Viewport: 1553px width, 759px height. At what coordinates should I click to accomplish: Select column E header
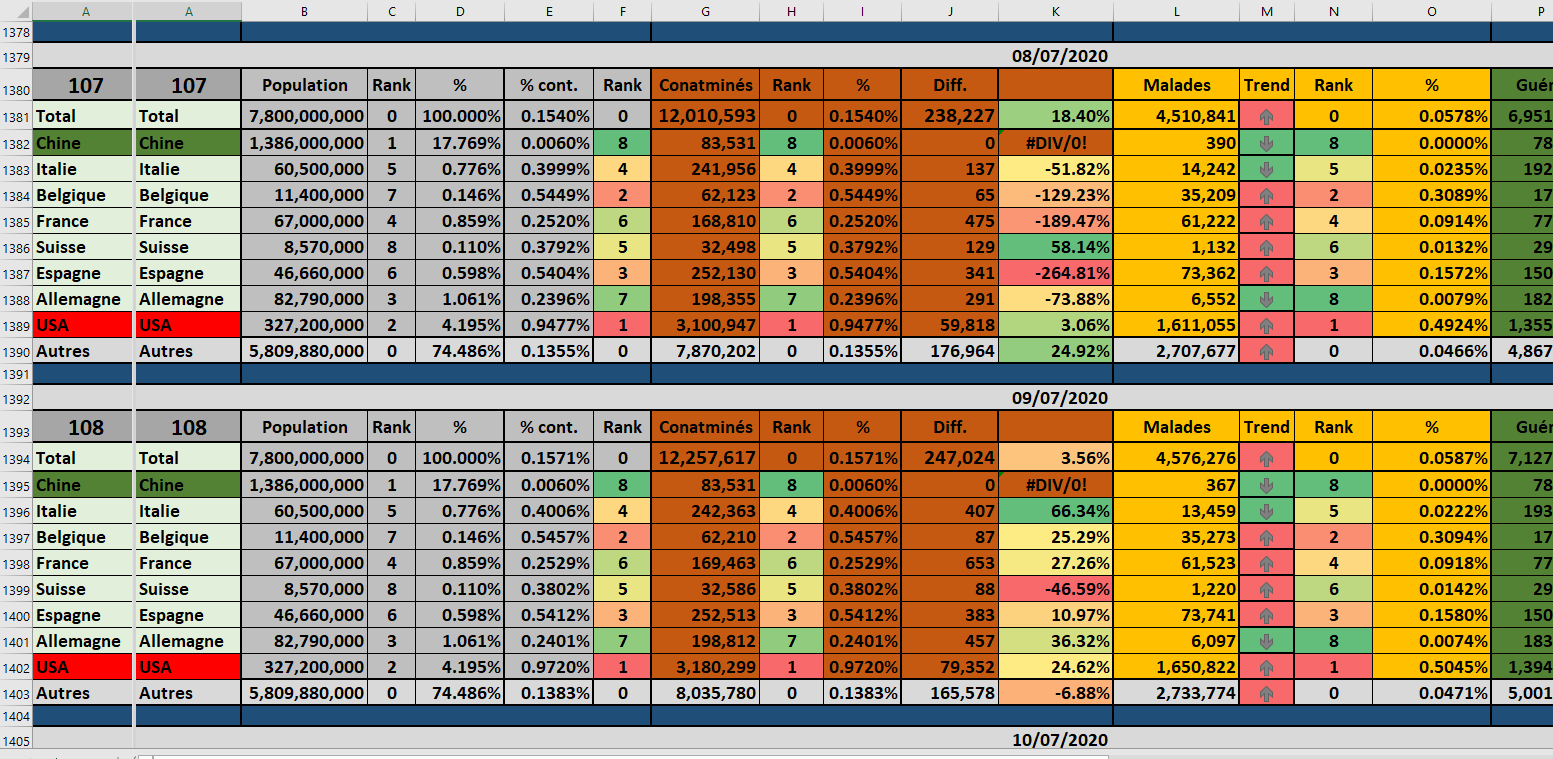tap(549, 11)
